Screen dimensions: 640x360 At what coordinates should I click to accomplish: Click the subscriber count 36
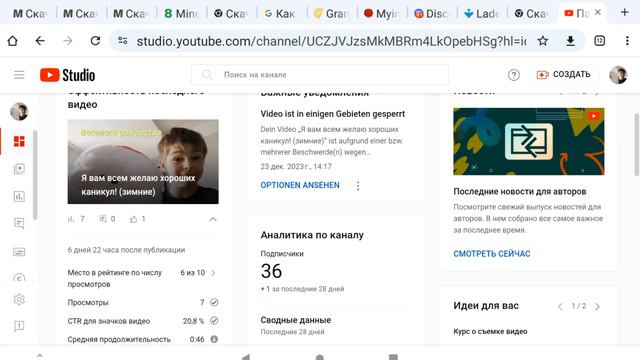(x=271, y=271)
